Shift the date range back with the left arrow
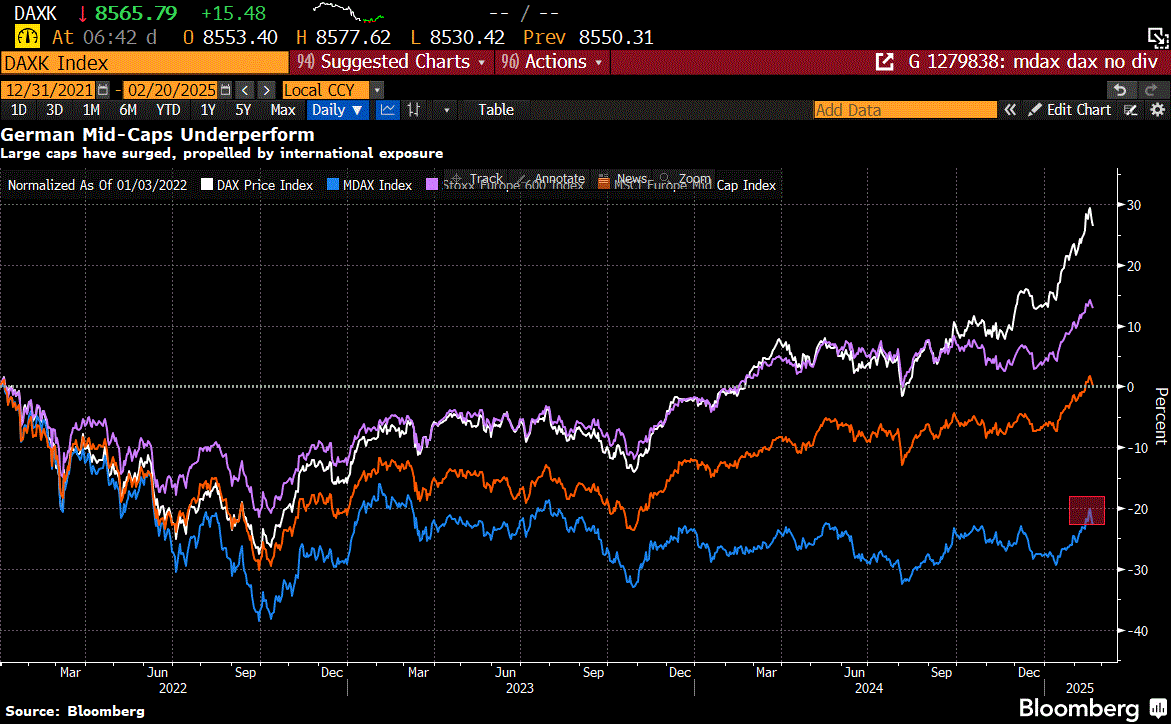1171x724 pixels. tap(245, 90)
